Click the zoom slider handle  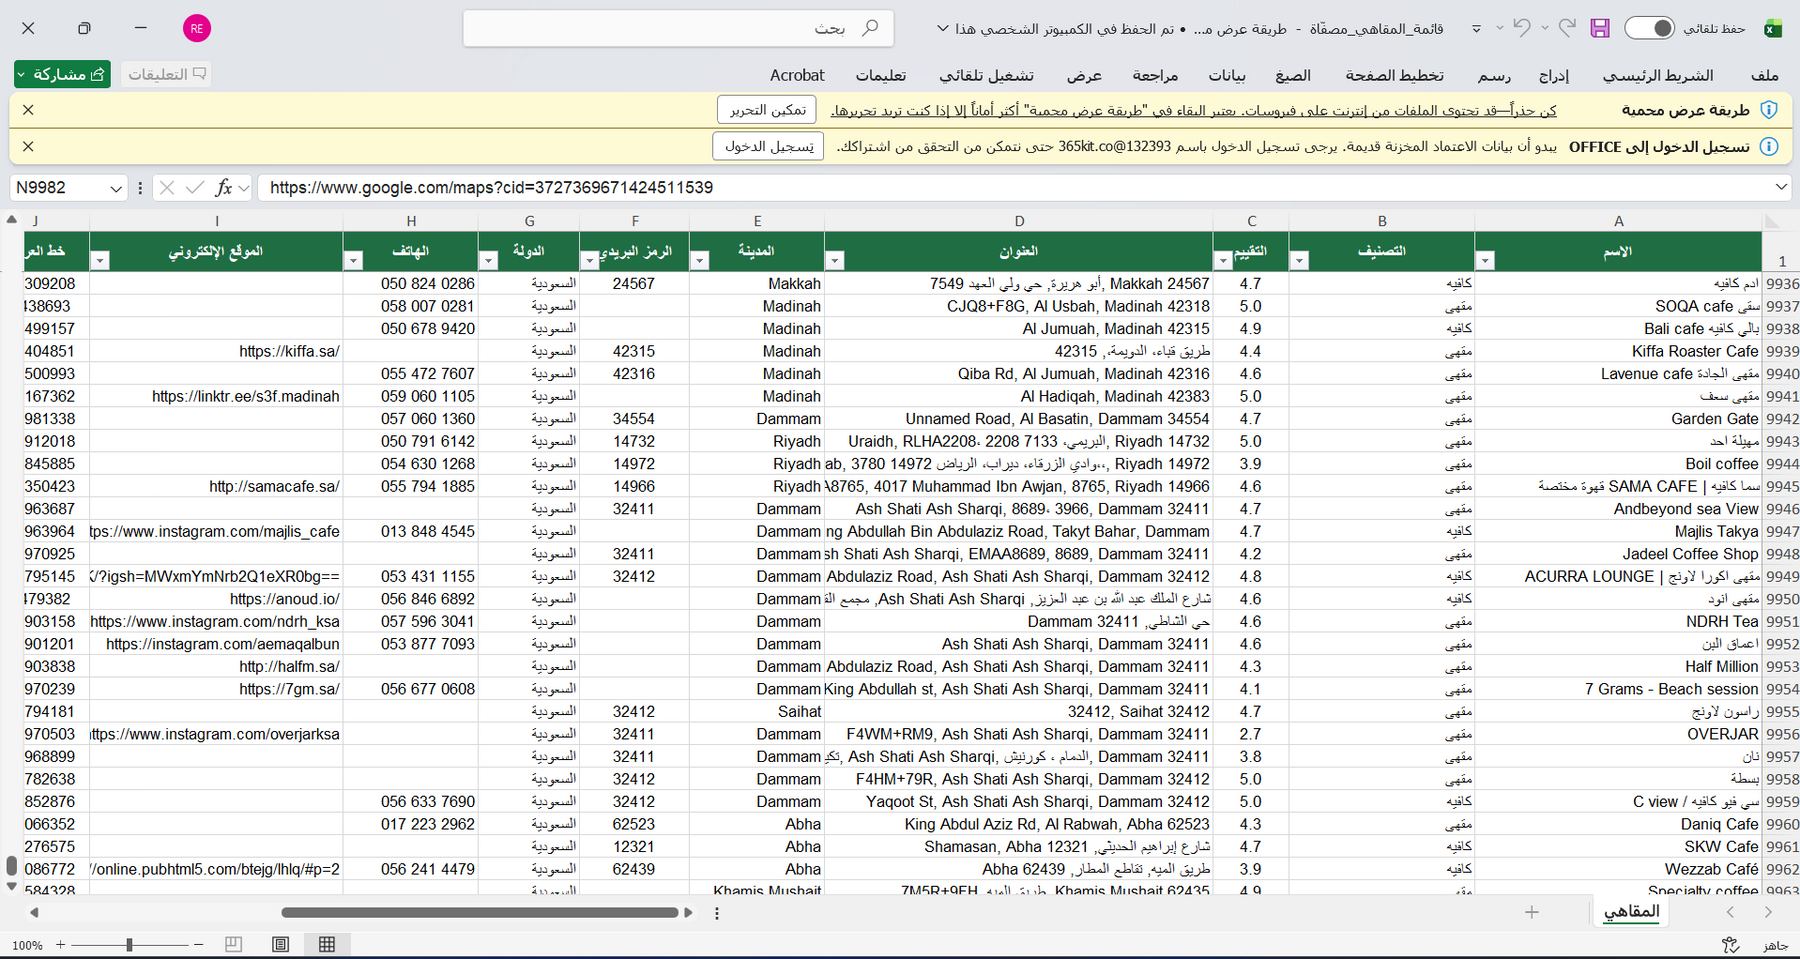point(129,944)
